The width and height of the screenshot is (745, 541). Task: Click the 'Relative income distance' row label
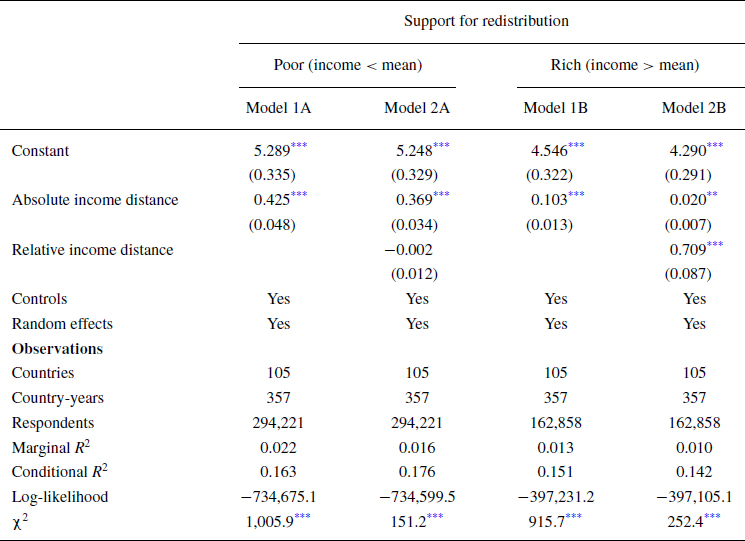[x=92, y=250]
